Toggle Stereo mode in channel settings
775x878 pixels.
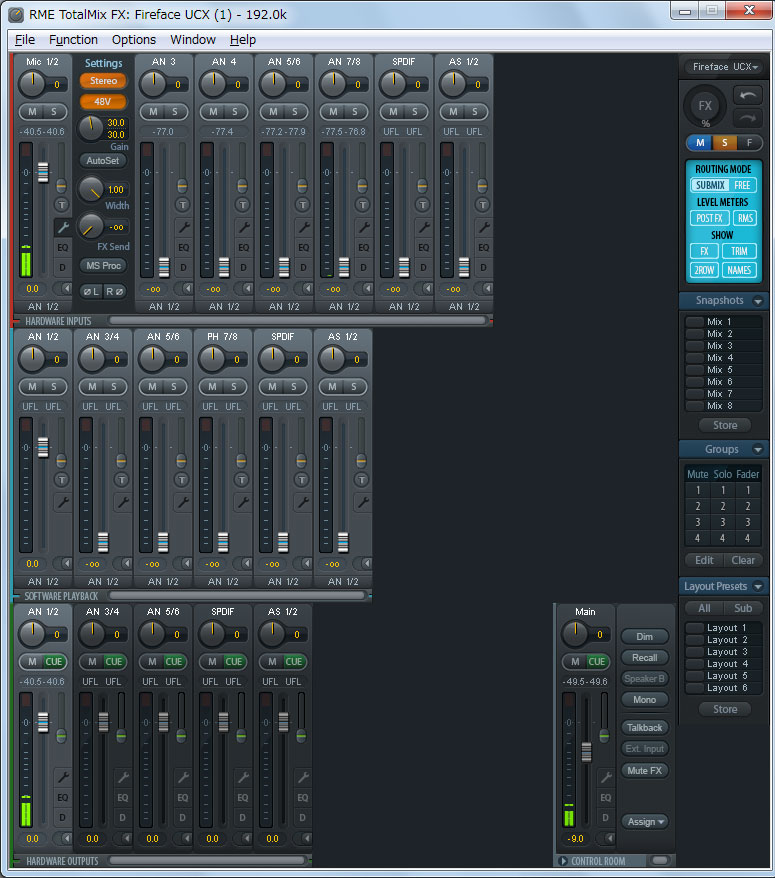click(x=104, y=81)
